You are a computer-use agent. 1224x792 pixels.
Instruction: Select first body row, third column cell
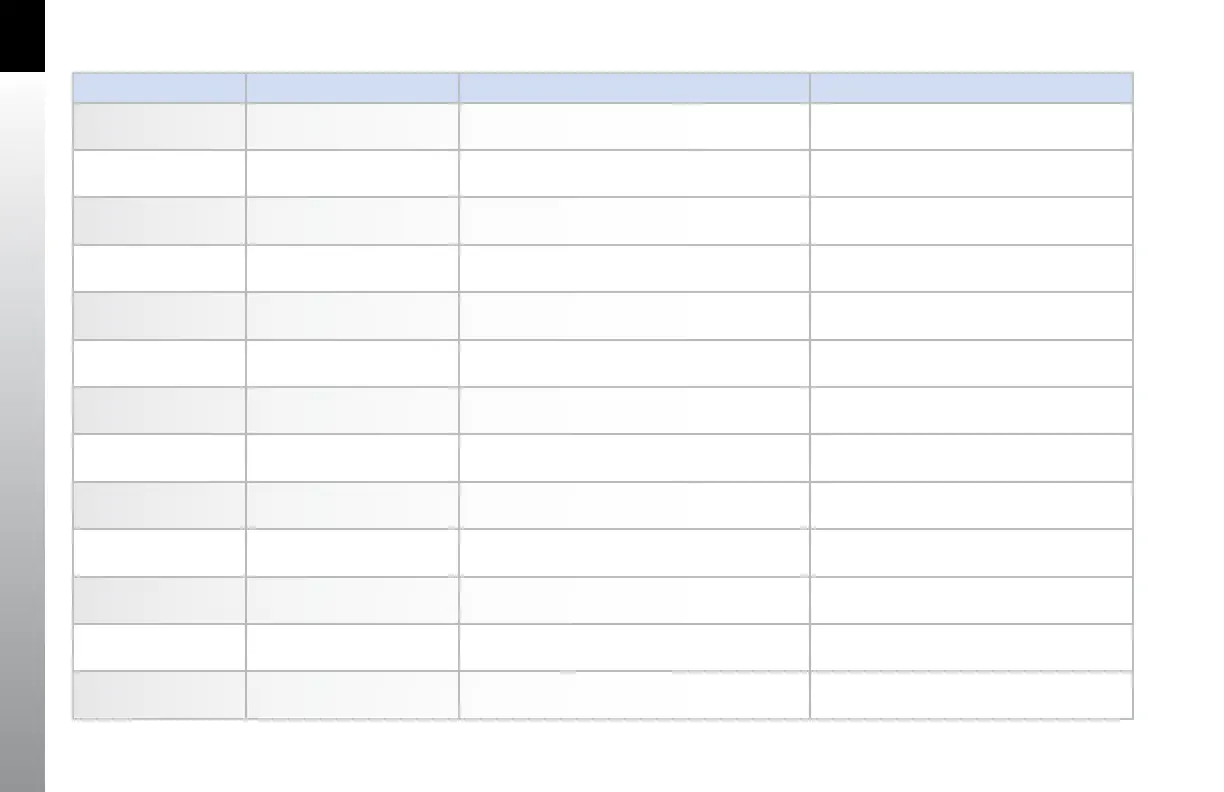634,126
